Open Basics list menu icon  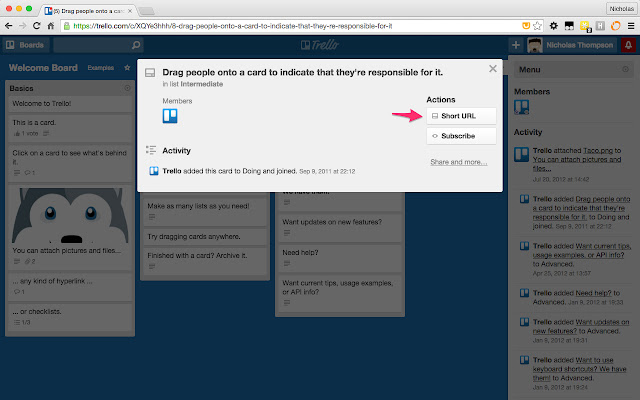pos(127,88)
